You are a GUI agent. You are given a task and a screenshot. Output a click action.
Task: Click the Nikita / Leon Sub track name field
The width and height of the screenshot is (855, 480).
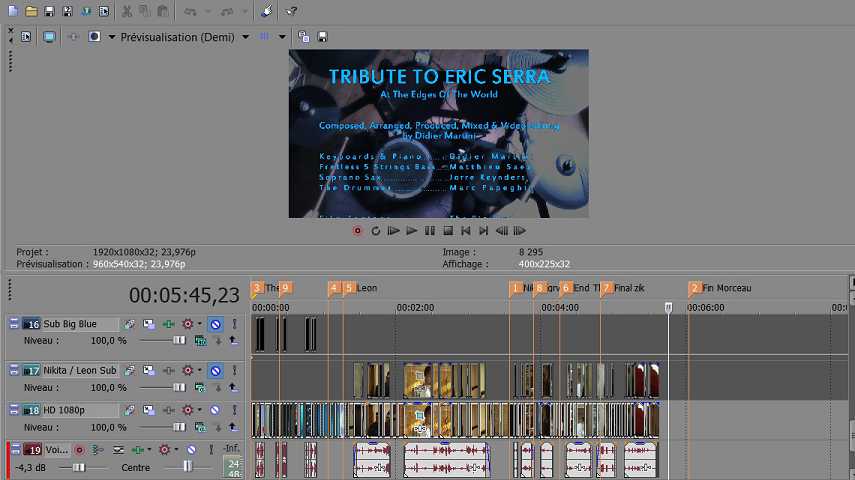click(x=80, y=370)
